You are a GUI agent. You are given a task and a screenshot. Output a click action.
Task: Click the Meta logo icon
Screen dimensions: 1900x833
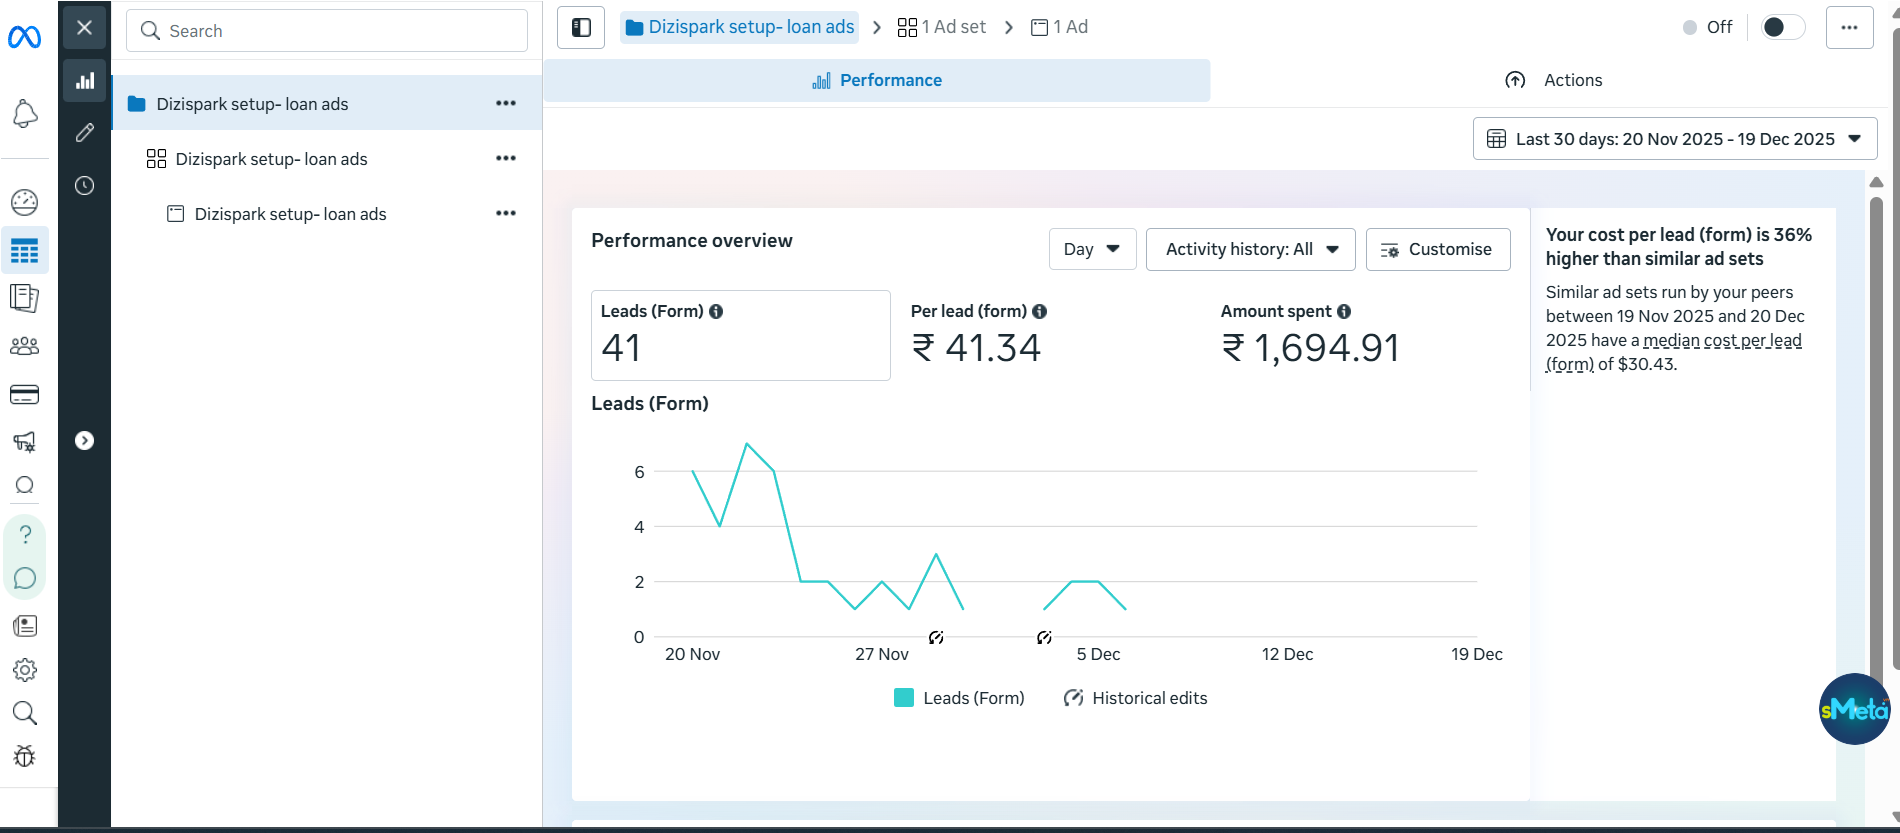click(x=24, y=38)
